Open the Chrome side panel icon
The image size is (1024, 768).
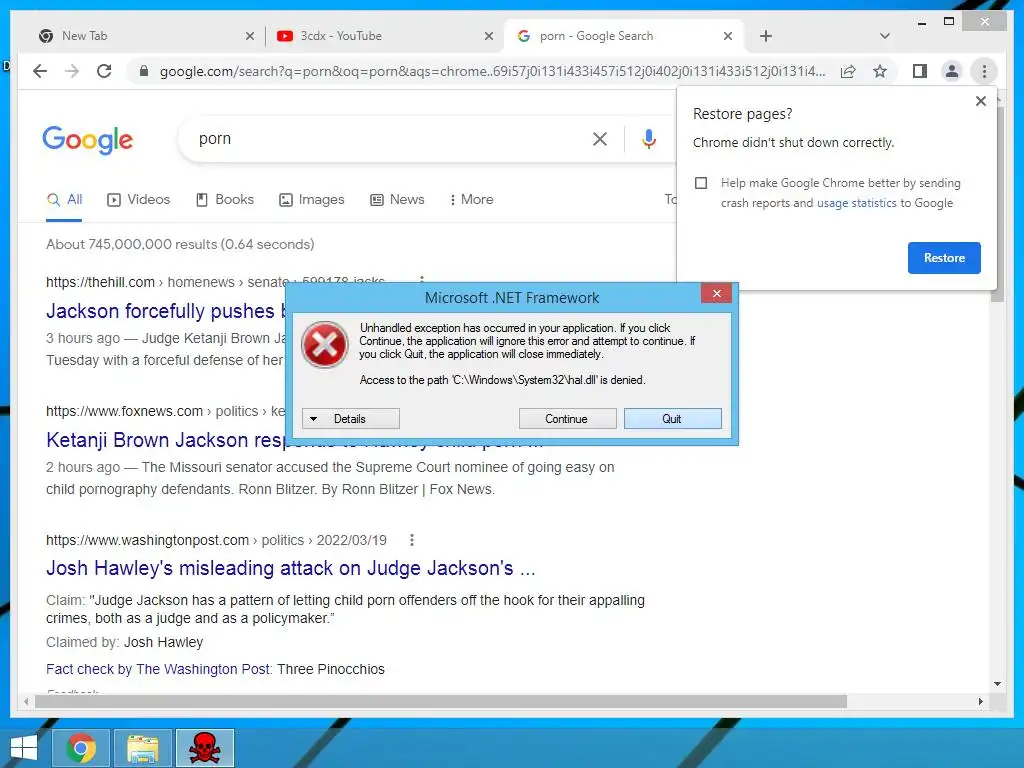[x=920, y=71]
